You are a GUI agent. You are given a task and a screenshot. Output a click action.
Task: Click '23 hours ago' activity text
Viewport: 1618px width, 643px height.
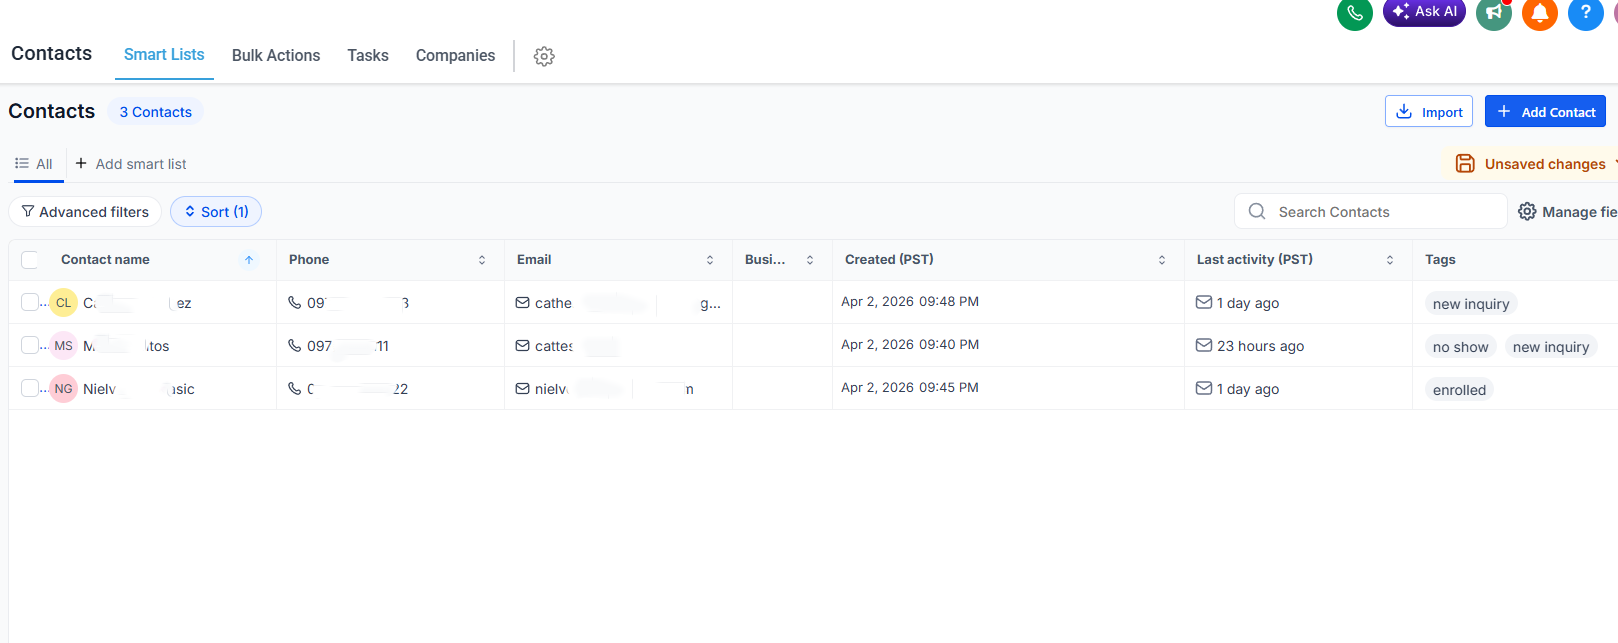(x=1260, y=346)
